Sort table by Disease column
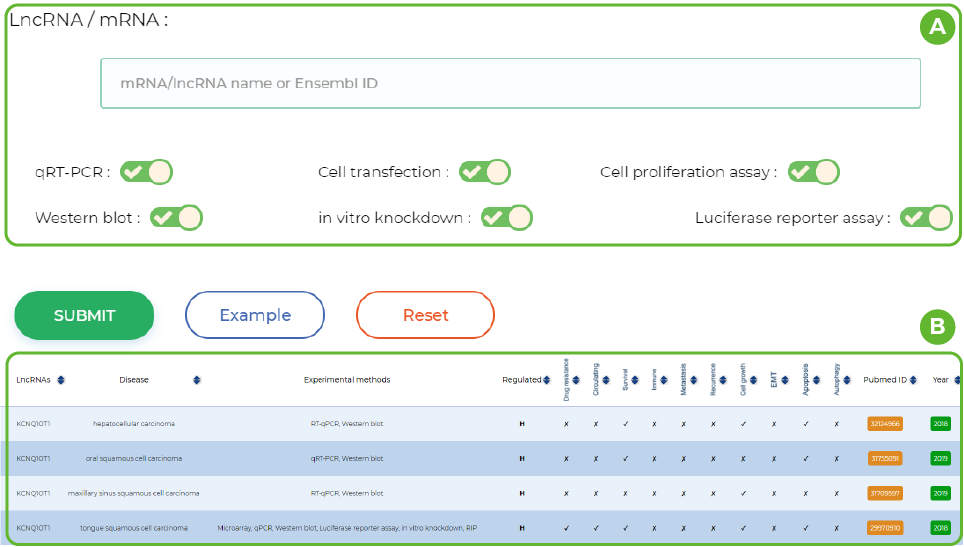The height and width of the screenshot is (547, 964). coord(196,380)
